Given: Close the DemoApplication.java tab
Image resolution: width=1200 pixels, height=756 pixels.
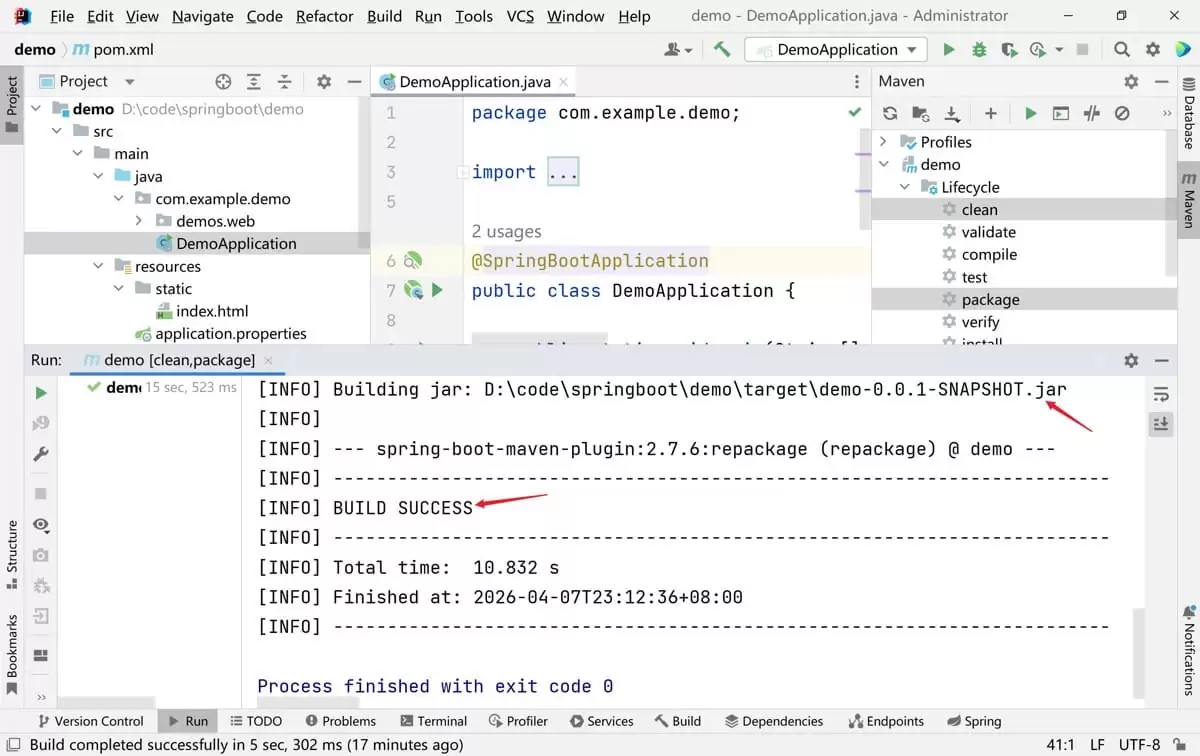Looking at the screenshot, I should pos(563,82).
